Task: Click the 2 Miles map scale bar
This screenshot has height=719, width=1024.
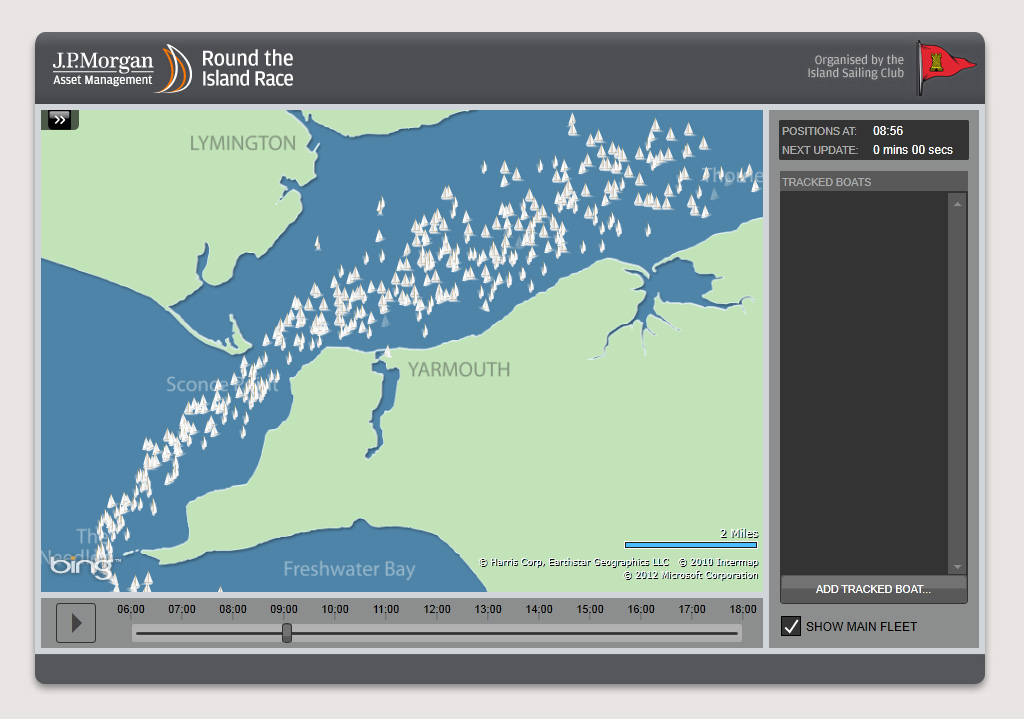Action: [x=691, y=545]
